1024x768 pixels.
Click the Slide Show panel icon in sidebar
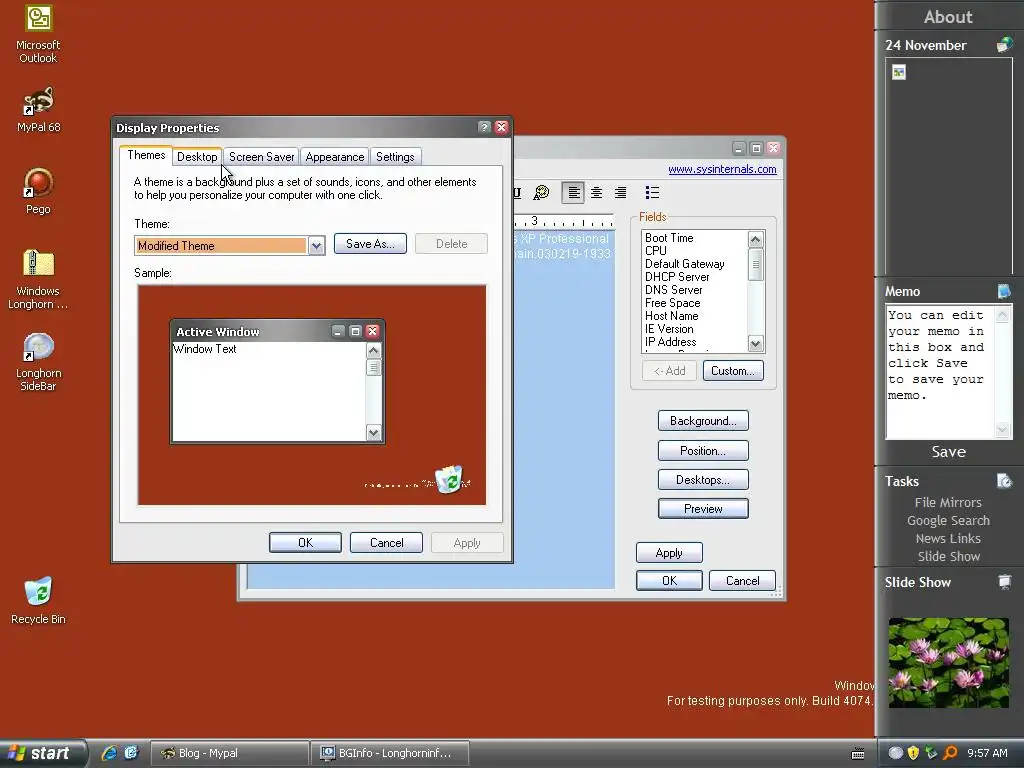(1004, 581)
